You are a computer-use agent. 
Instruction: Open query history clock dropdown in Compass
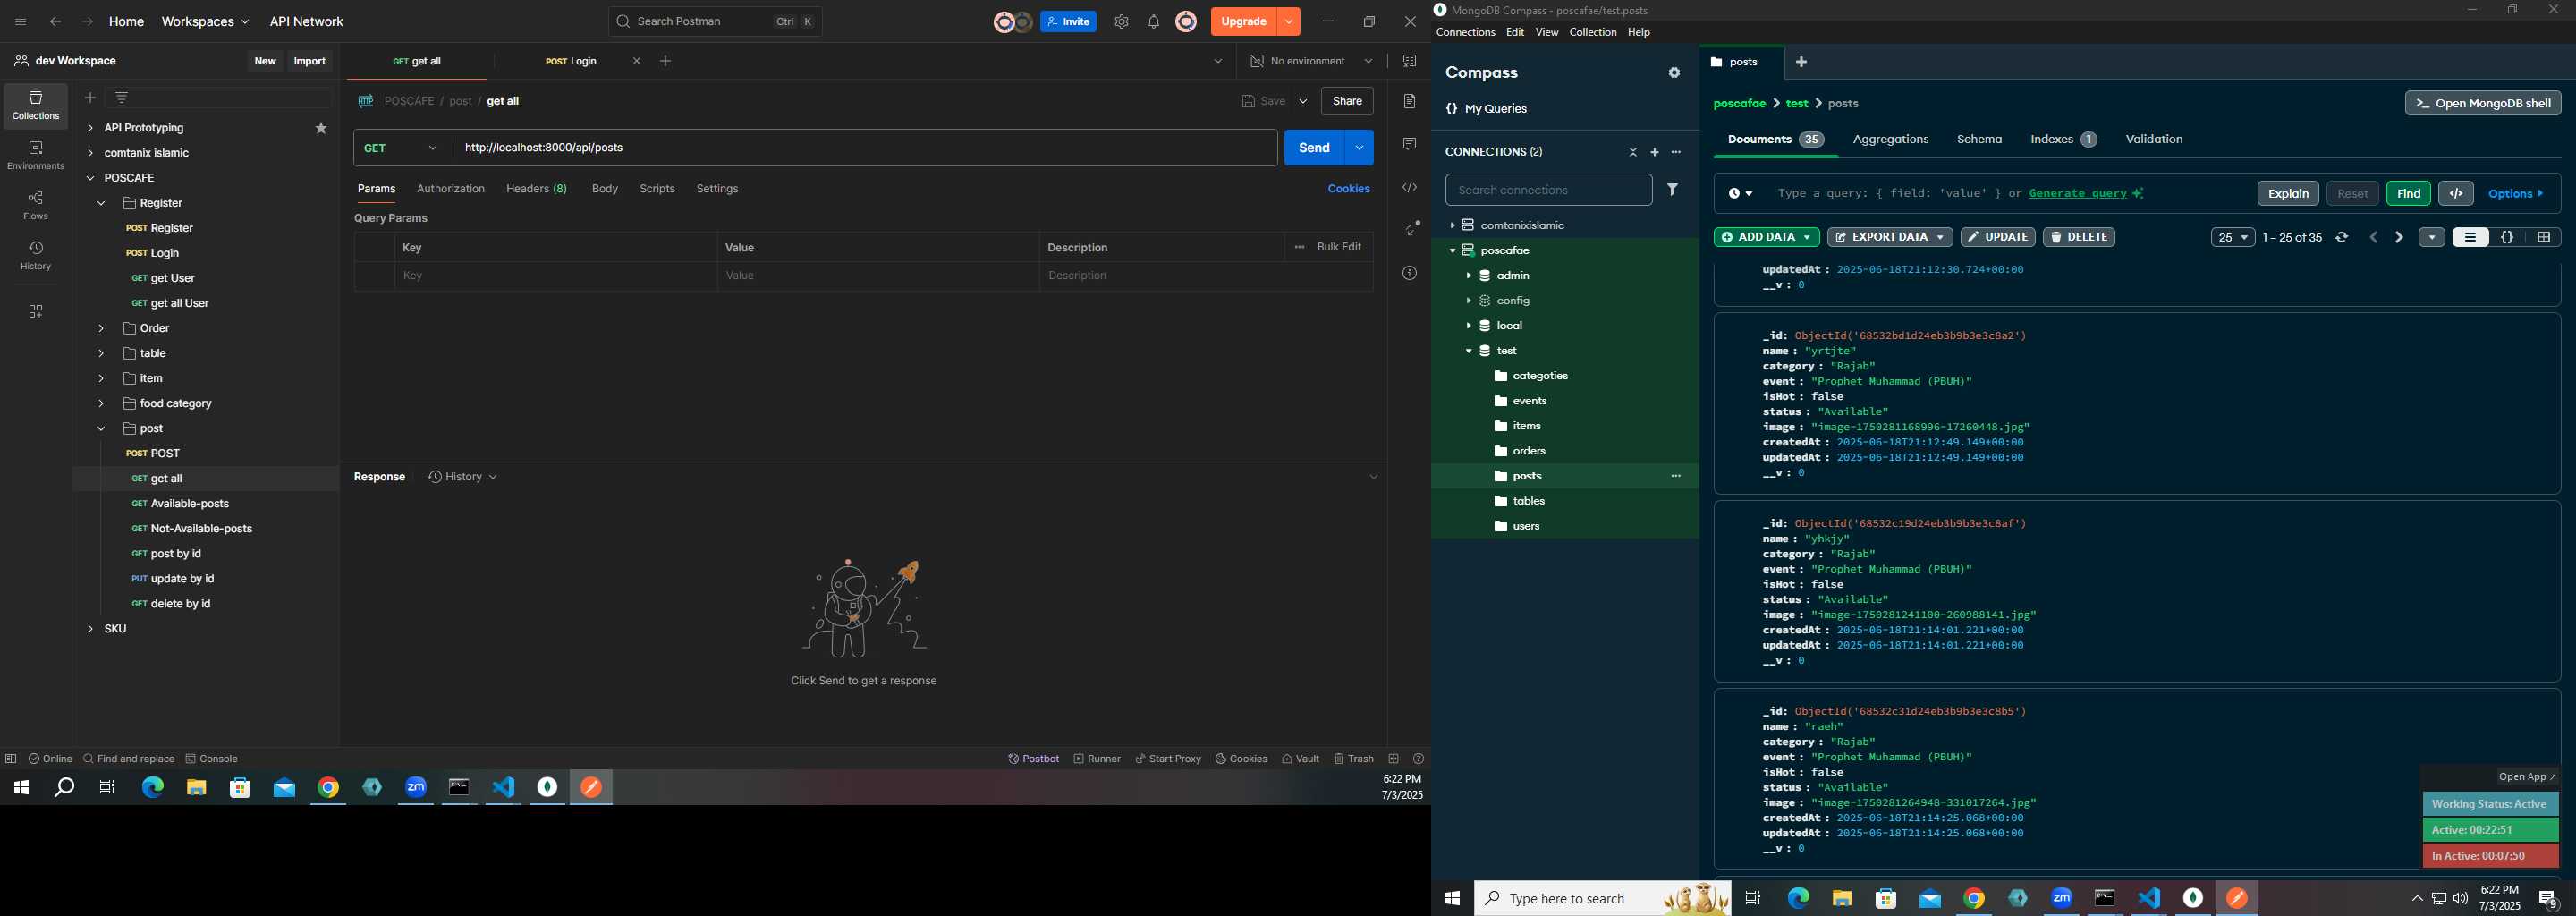1740,193
